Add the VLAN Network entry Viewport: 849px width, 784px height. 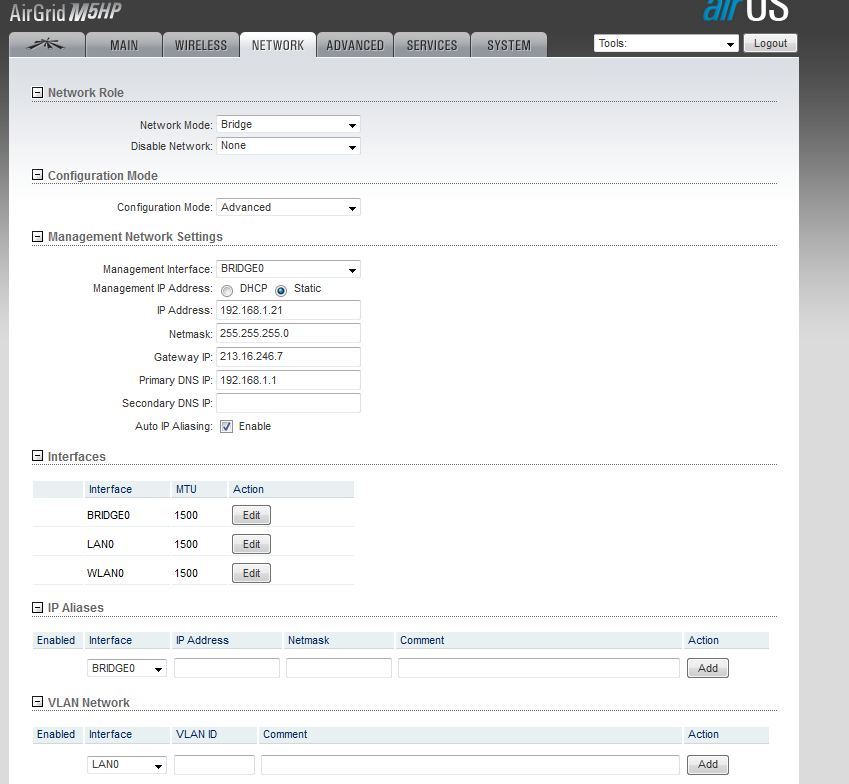pyautogui.click(x=708, y=765)
